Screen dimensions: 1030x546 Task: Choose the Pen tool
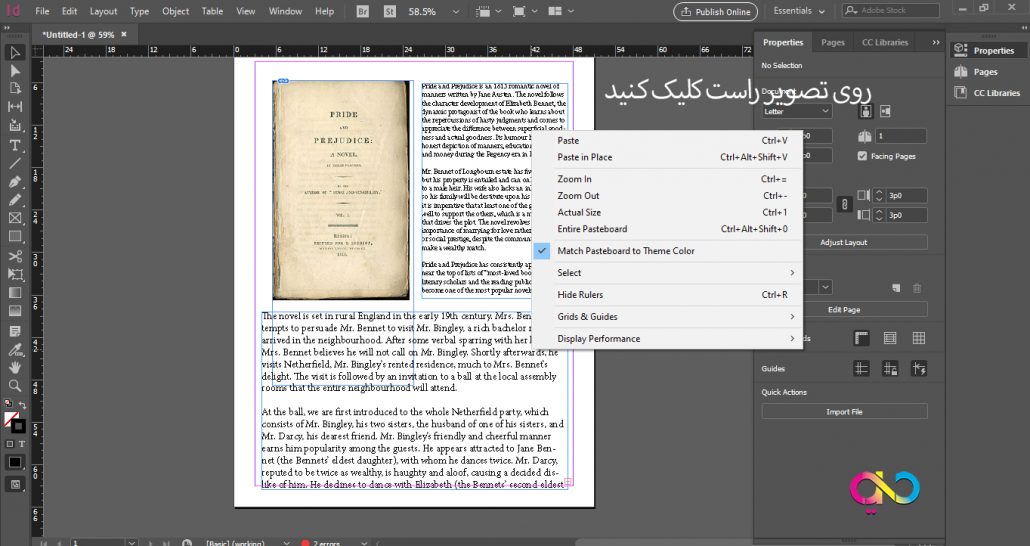click(x=15, y=181)
